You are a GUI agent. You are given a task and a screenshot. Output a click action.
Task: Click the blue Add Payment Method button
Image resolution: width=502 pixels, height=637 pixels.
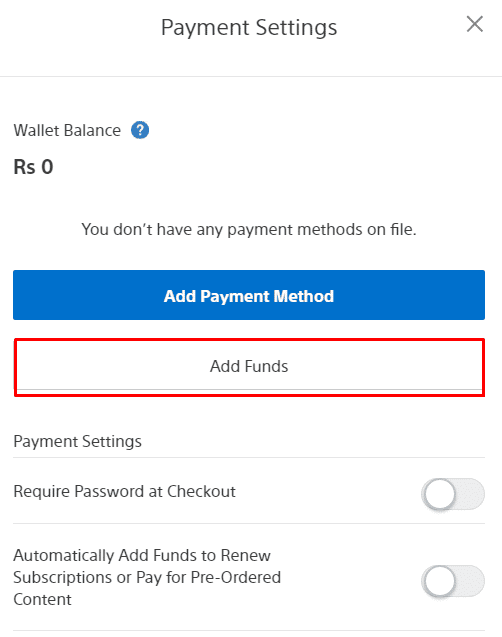click(249, 295)
